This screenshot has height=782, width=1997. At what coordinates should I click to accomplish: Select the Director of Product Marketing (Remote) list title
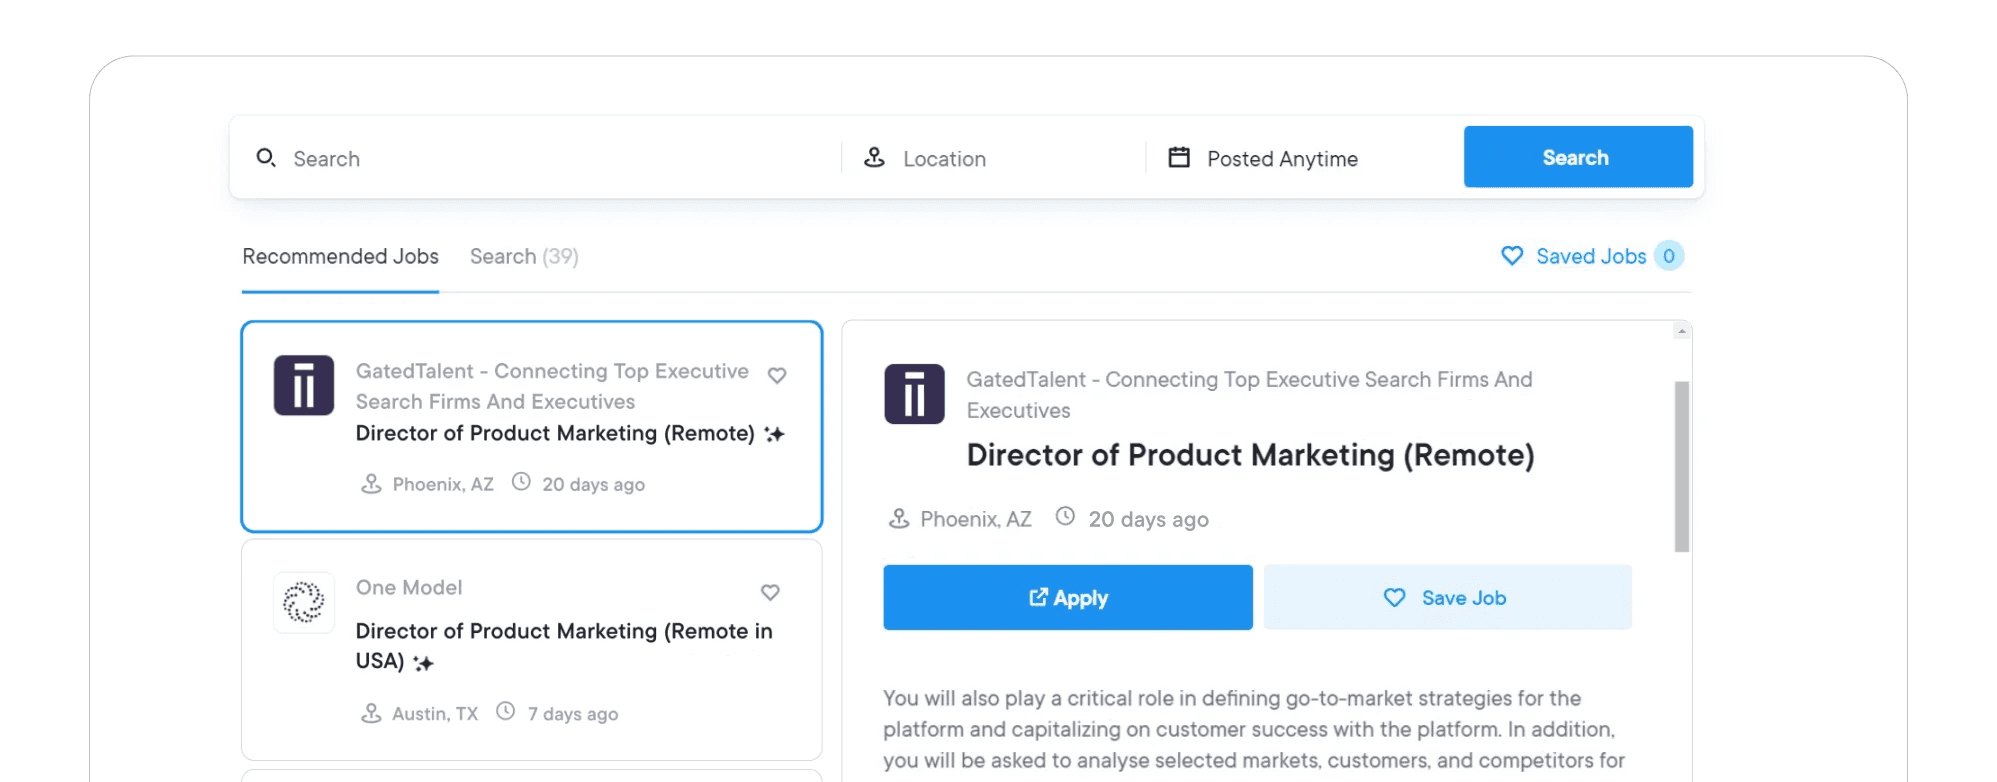pyautogui.click(x=555, y=433)
